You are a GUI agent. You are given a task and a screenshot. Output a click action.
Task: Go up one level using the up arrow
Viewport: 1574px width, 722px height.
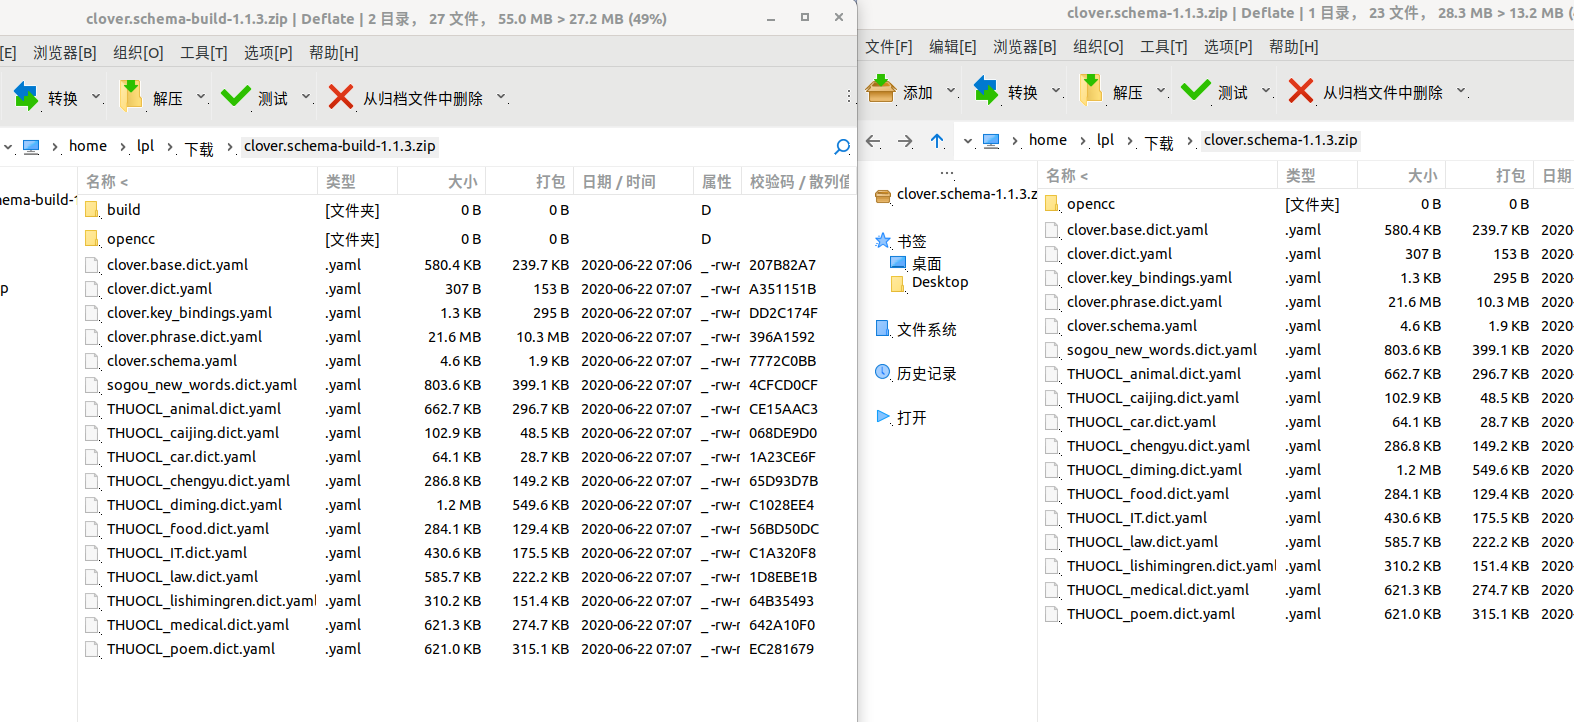tap(937, 141)
